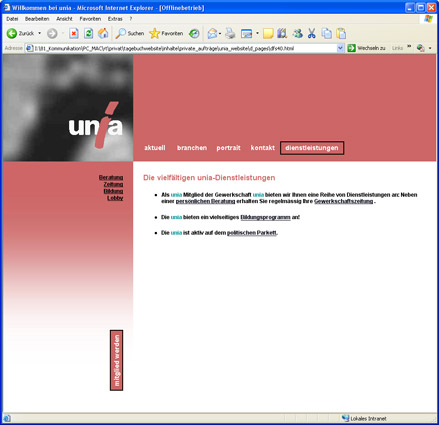The height and width of the screenshot is (425, 439).
Task: Open the Suchen search pane
Action: [130, 33]
